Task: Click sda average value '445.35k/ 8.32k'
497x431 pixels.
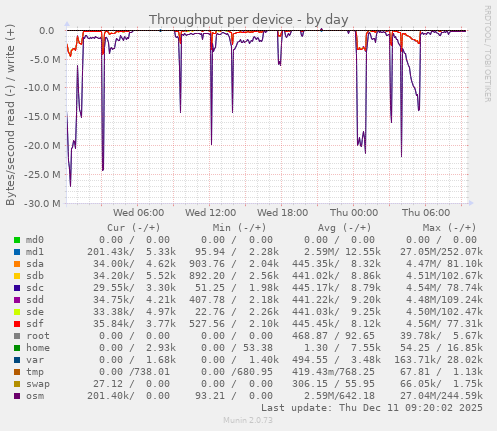Action: 336,264
